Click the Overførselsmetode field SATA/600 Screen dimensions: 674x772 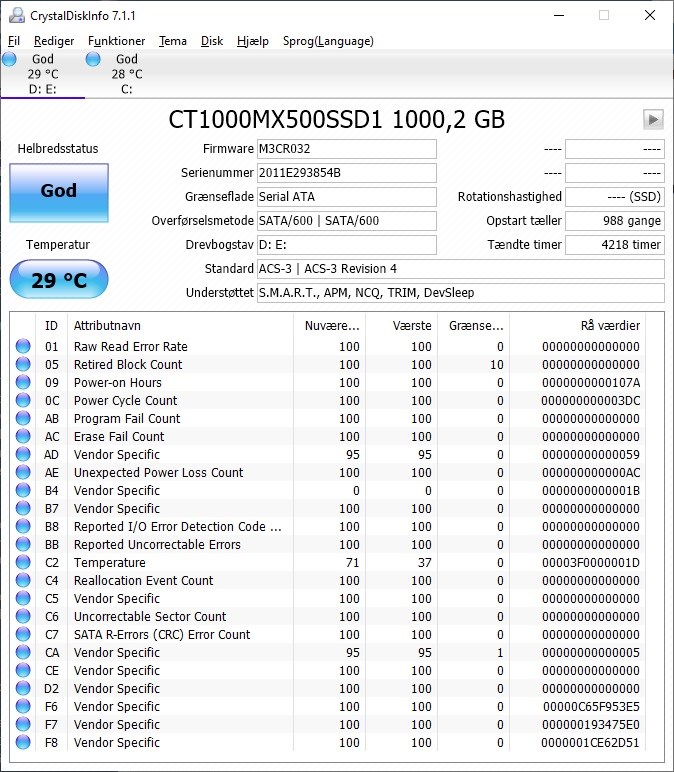click(347, 221)
